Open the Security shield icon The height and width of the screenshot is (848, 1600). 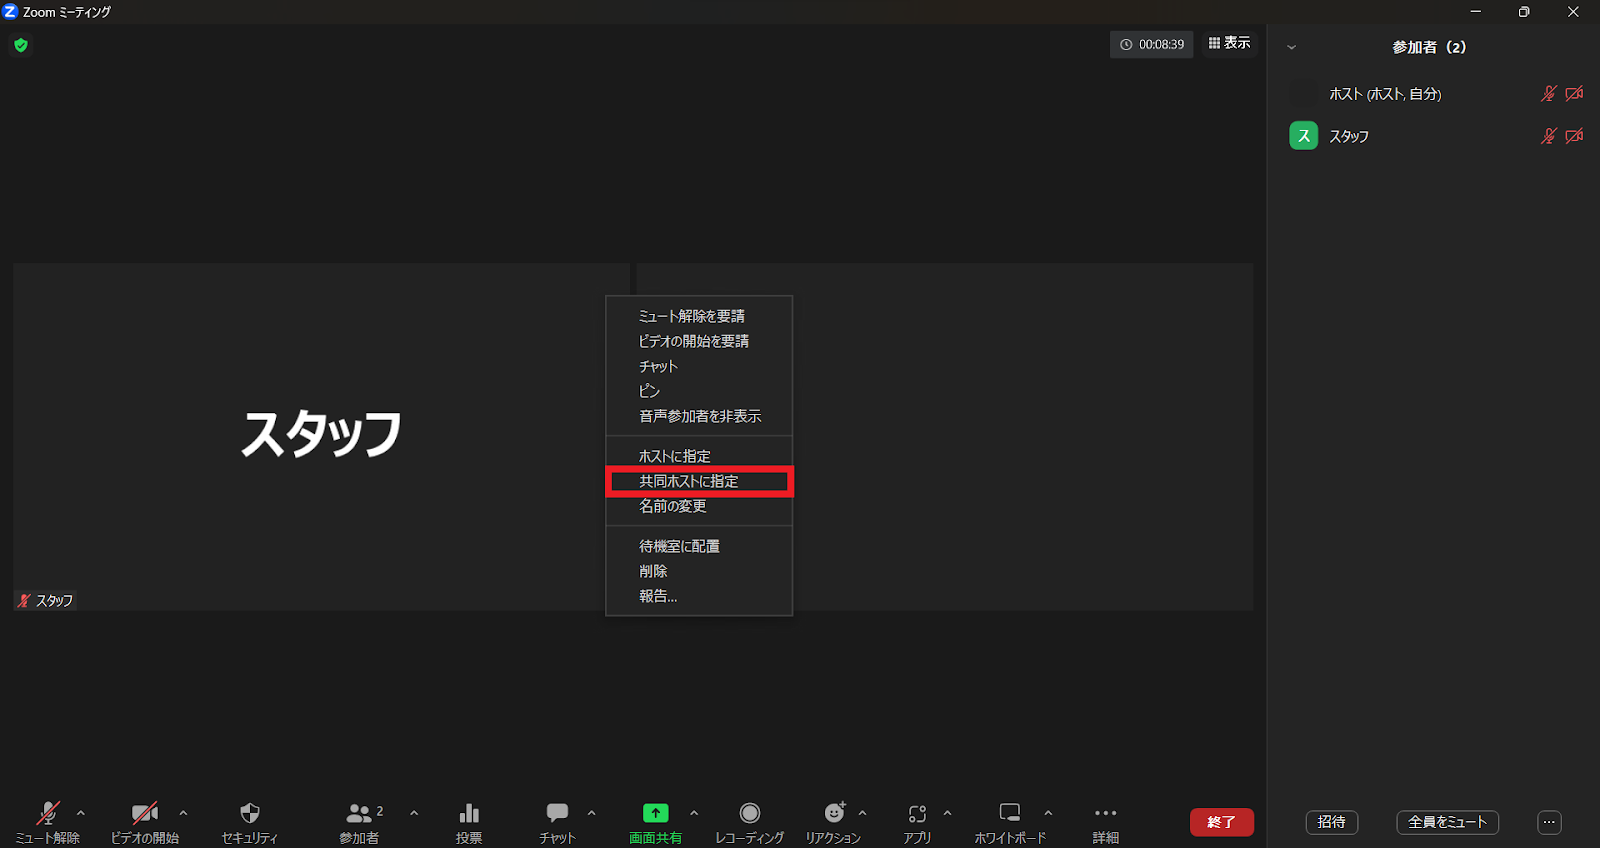coord(250,814)
